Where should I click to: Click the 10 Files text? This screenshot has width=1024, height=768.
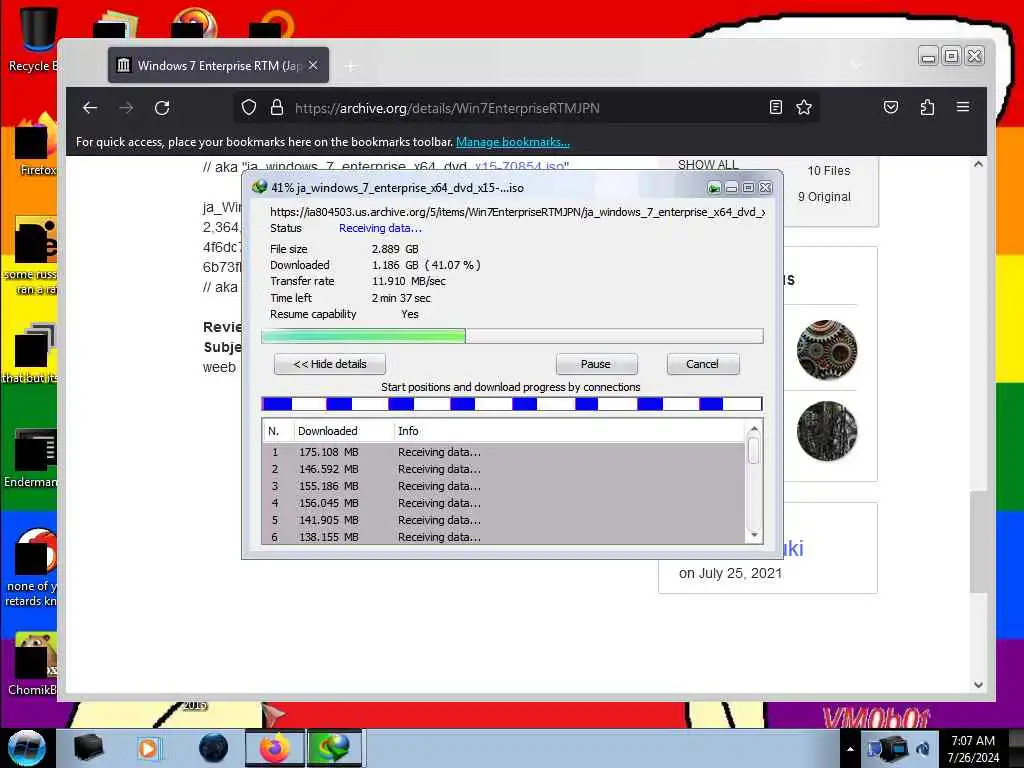point(829,170)
